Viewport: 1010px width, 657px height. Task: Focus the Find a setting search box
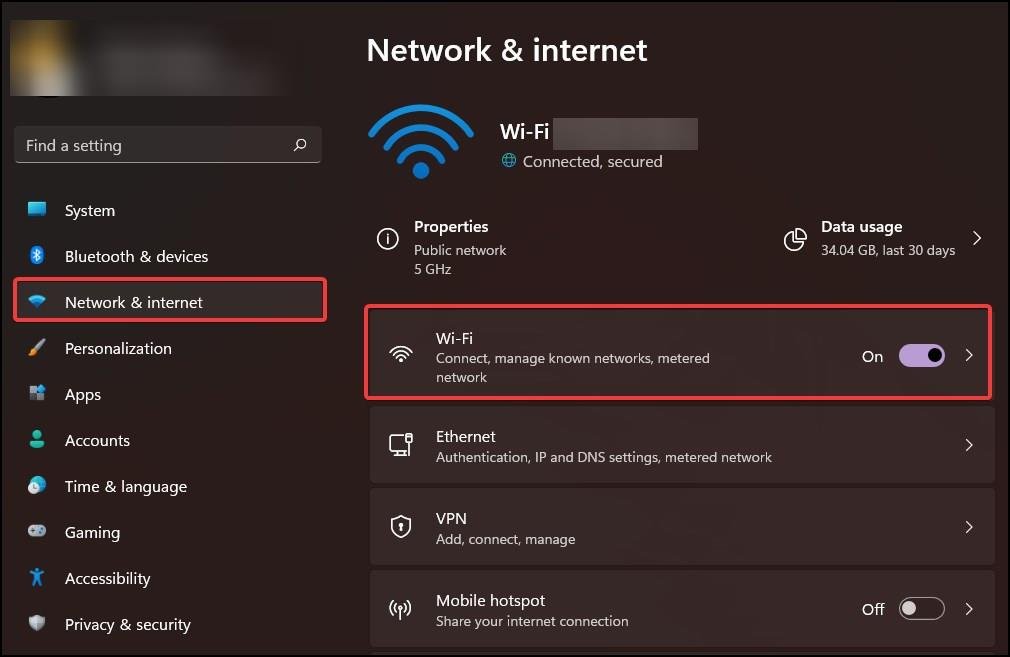click(x=167, y=145)
